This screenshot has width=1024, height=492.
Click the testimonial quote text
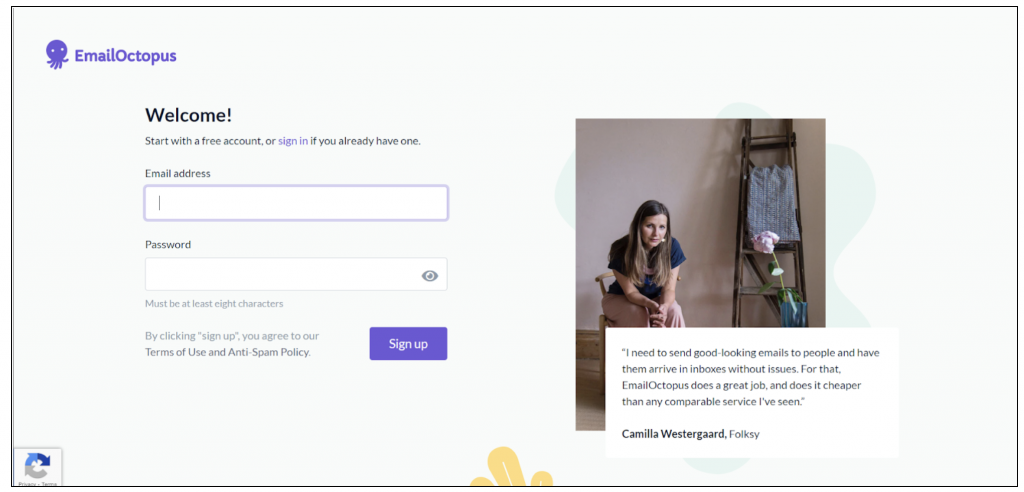750,377
